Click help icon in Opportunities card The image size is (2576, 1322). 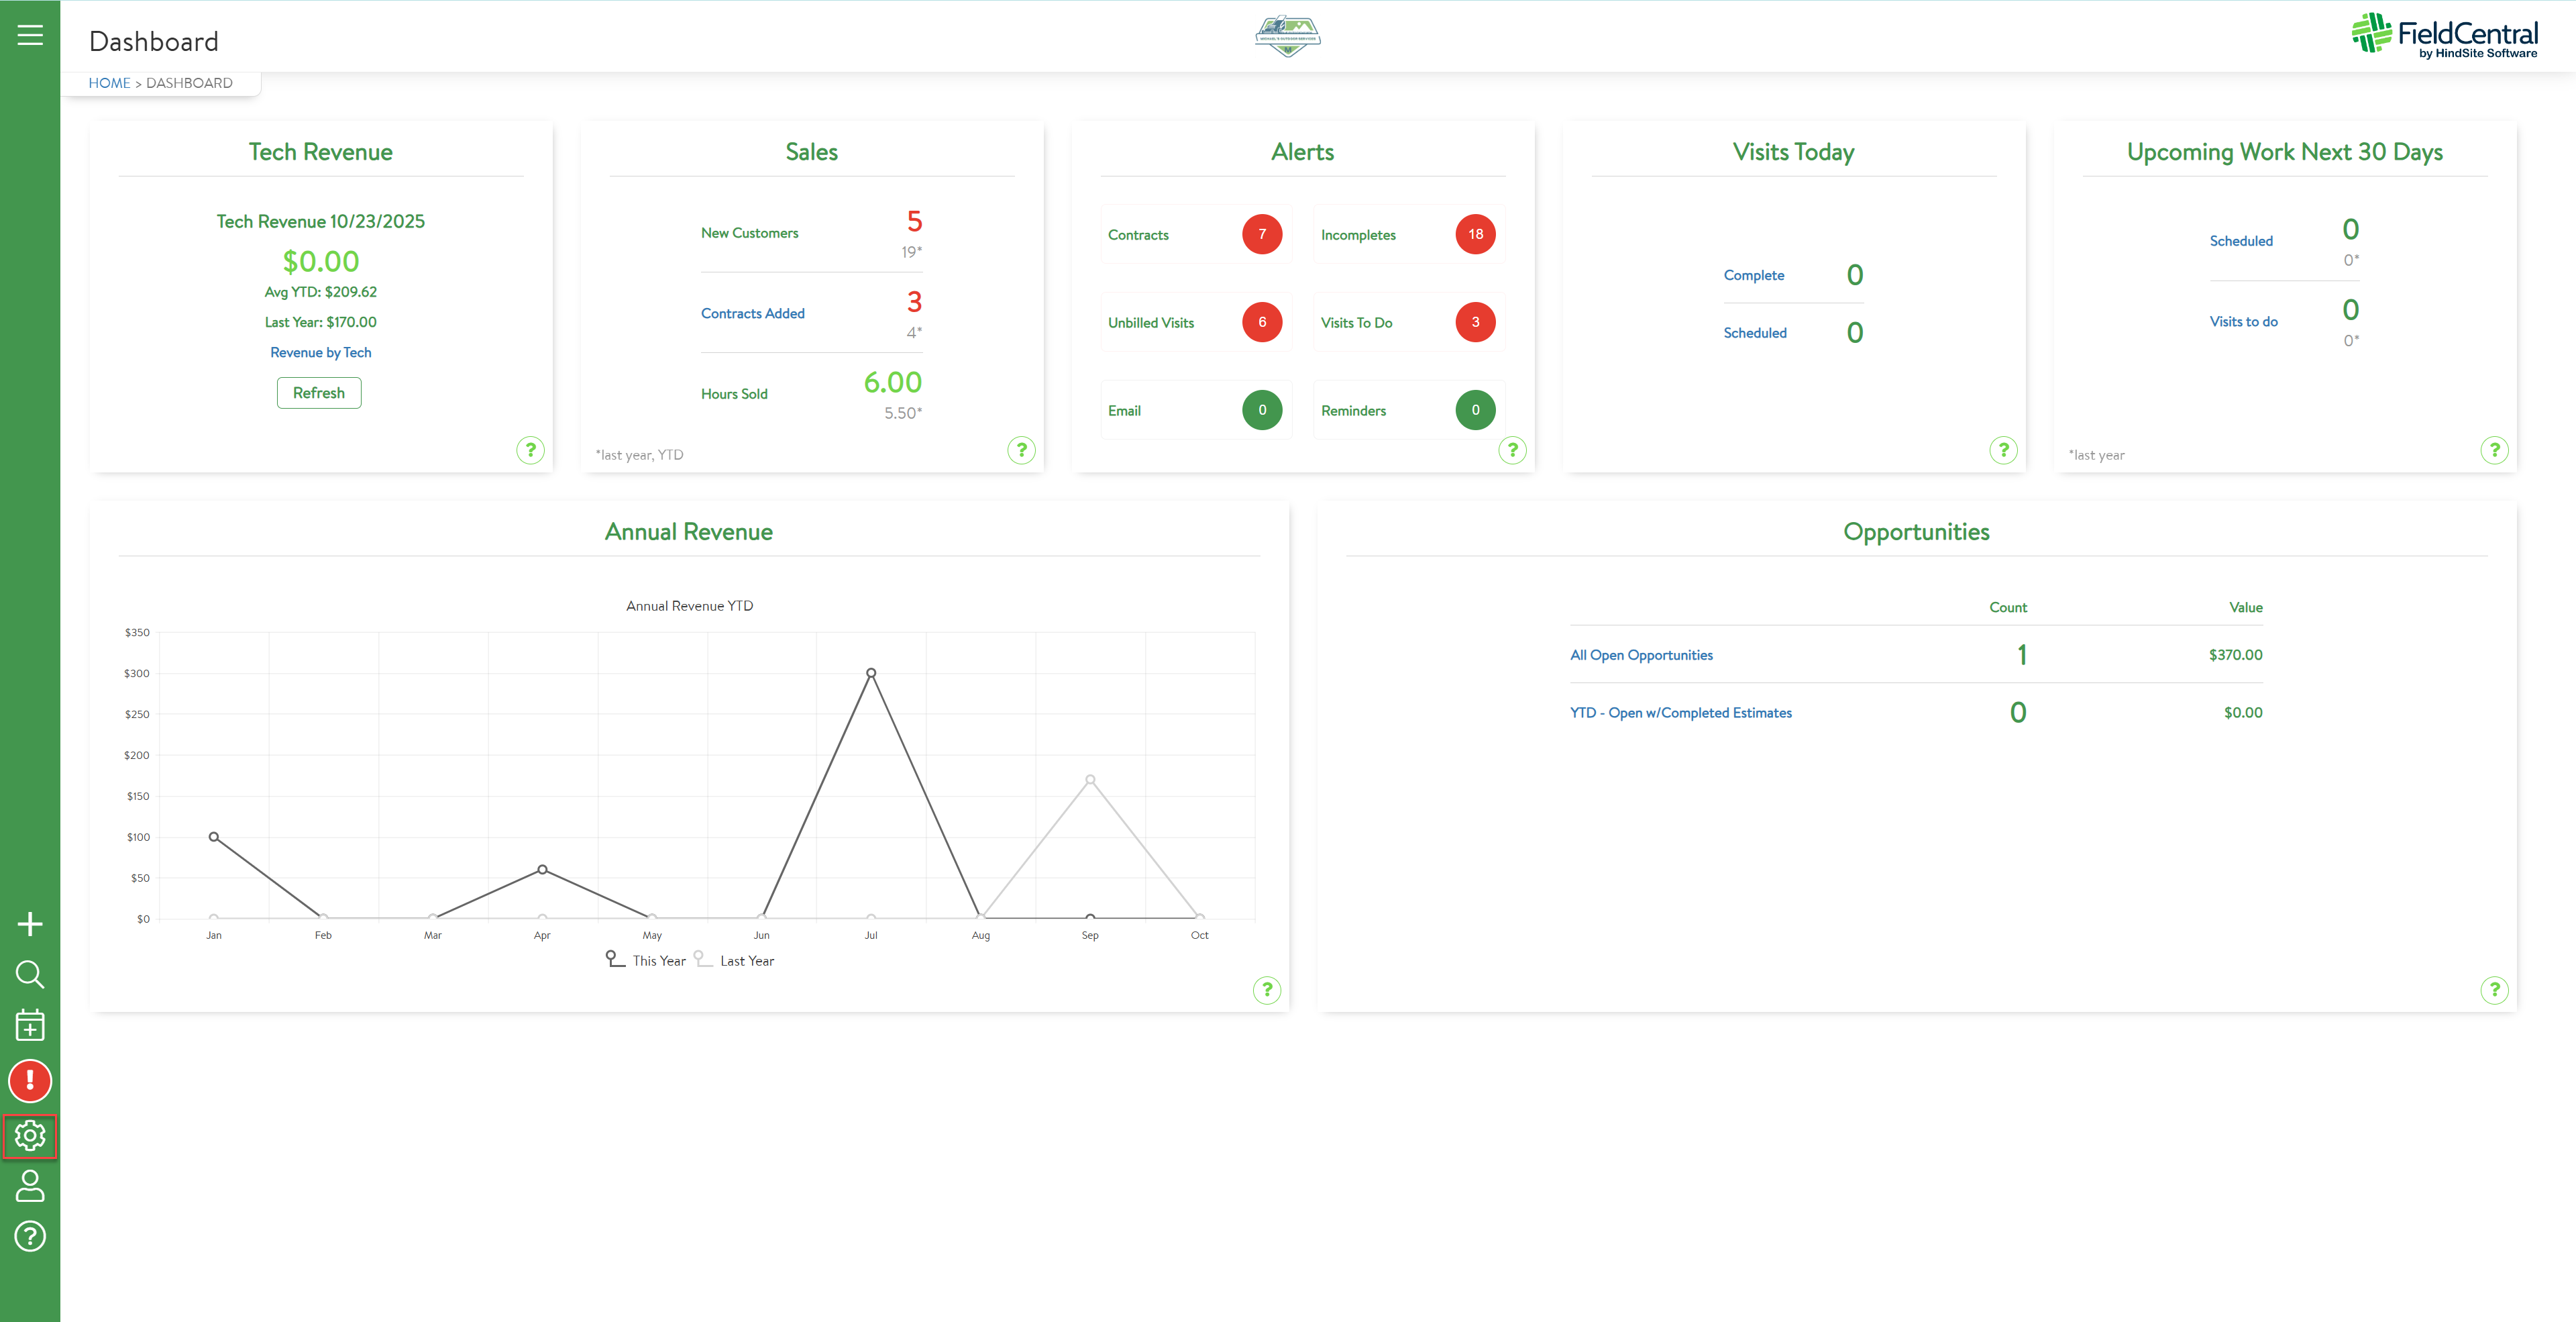pos(2494,990)
